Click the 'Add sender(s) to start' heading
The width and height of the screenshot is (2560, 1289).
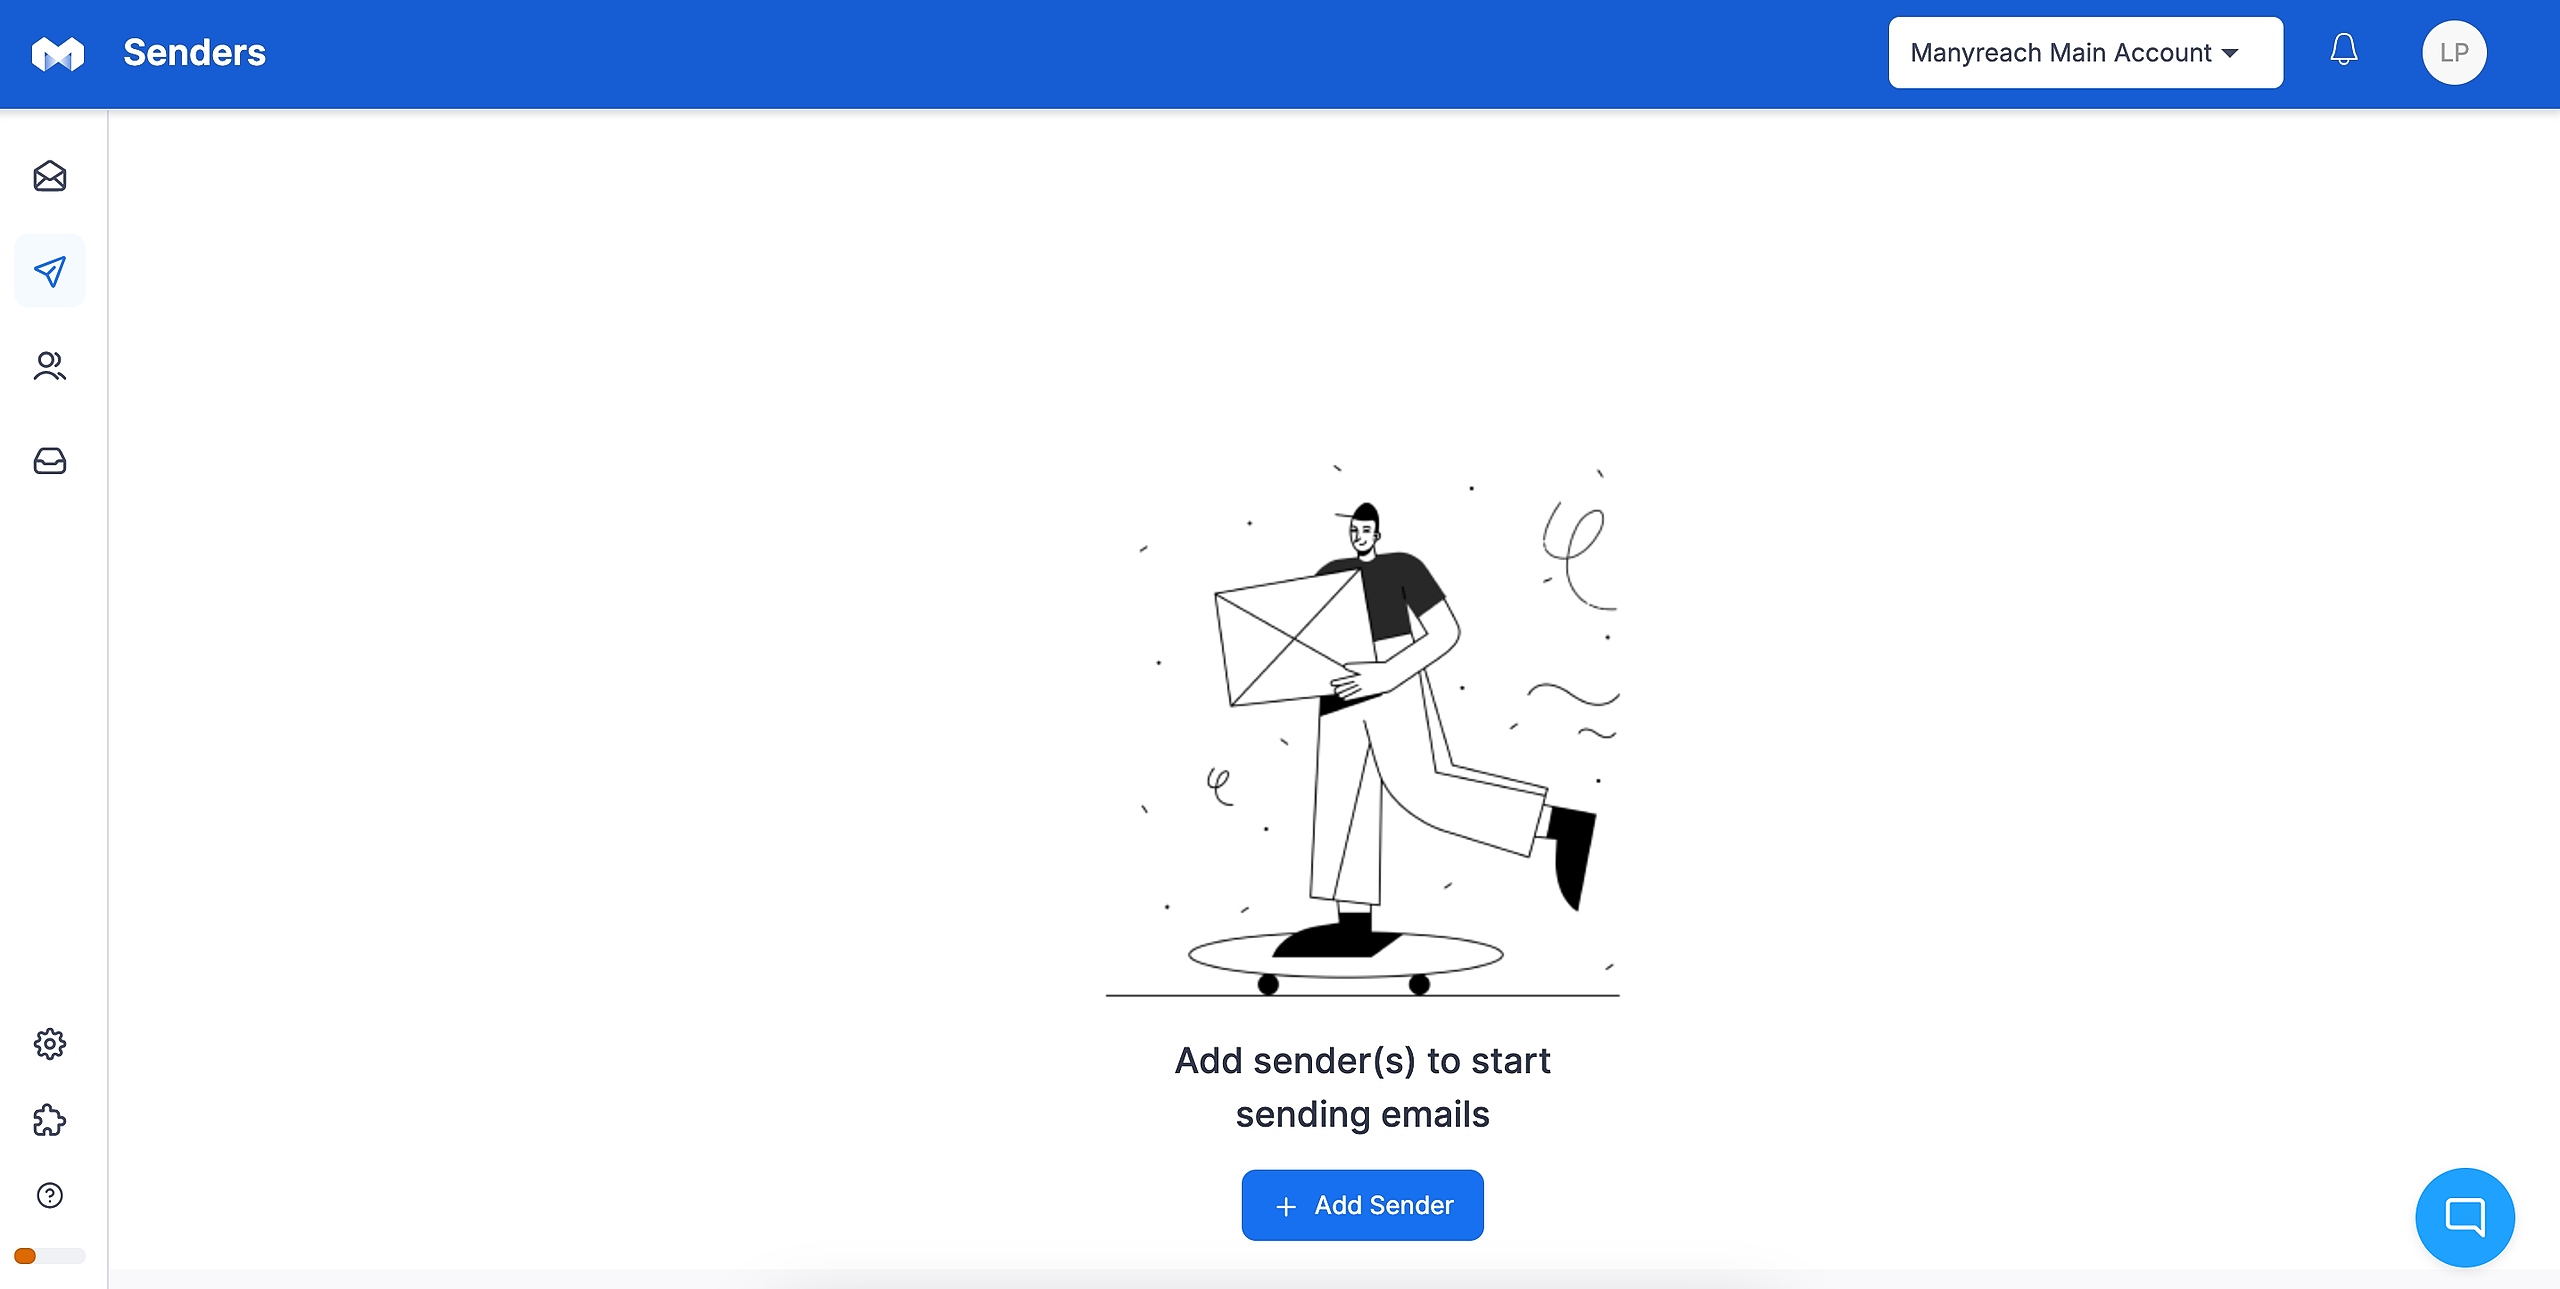click(x=1362, y=1060)
